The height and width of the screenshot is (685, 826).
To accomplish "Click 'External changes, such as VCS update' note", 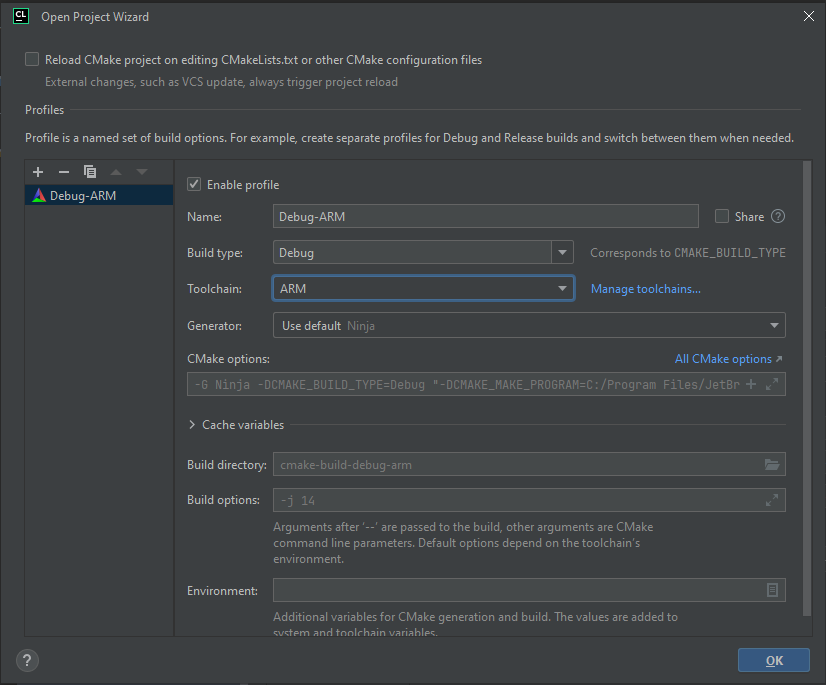I will pyautogui.click(x=221, y=82).
